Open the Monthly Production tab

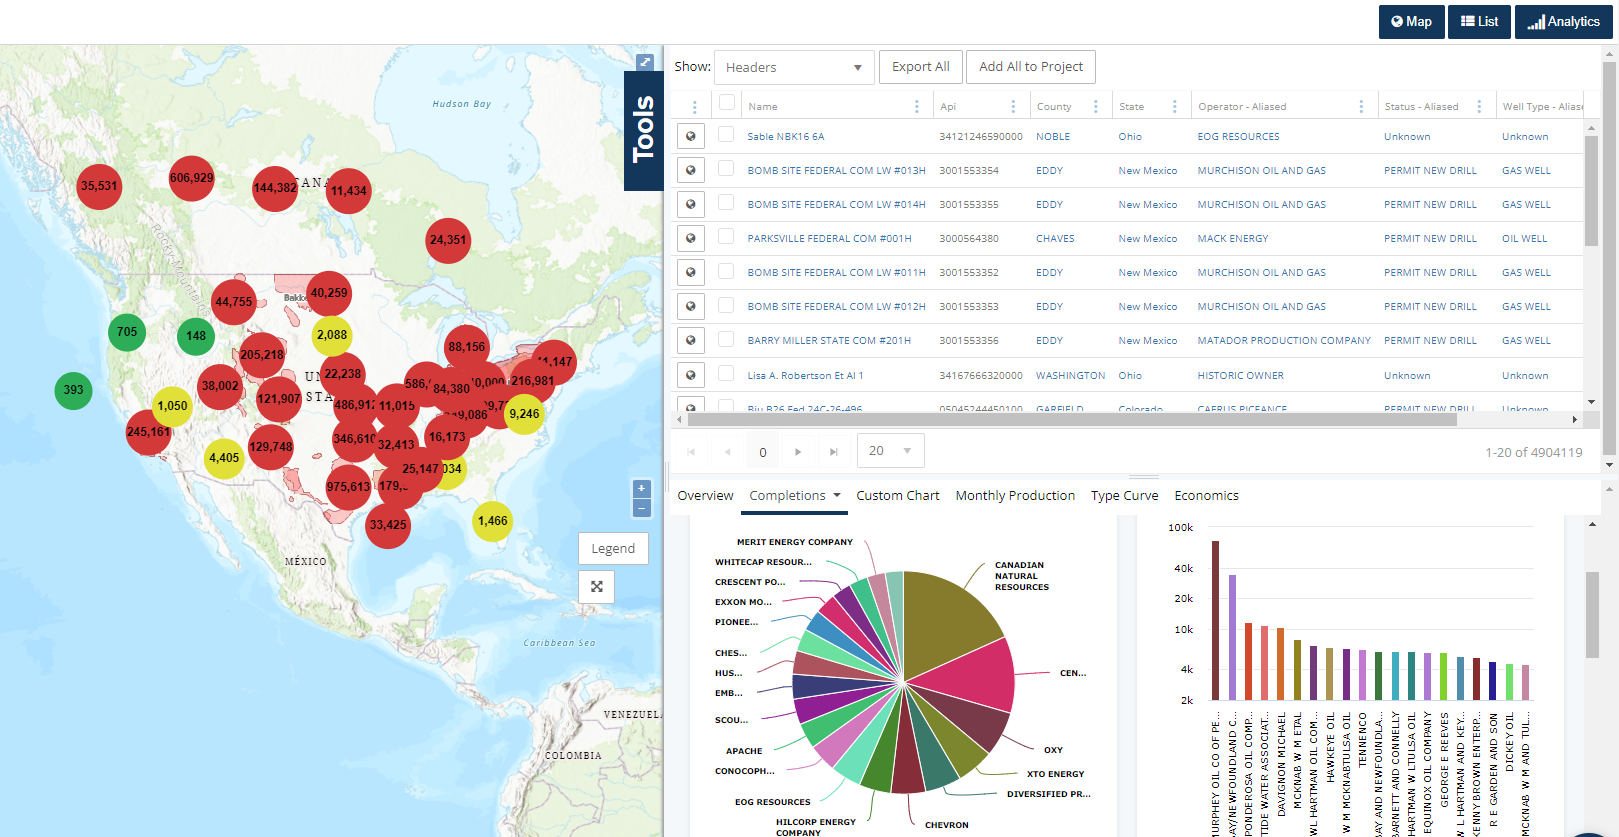point(1015,495)
